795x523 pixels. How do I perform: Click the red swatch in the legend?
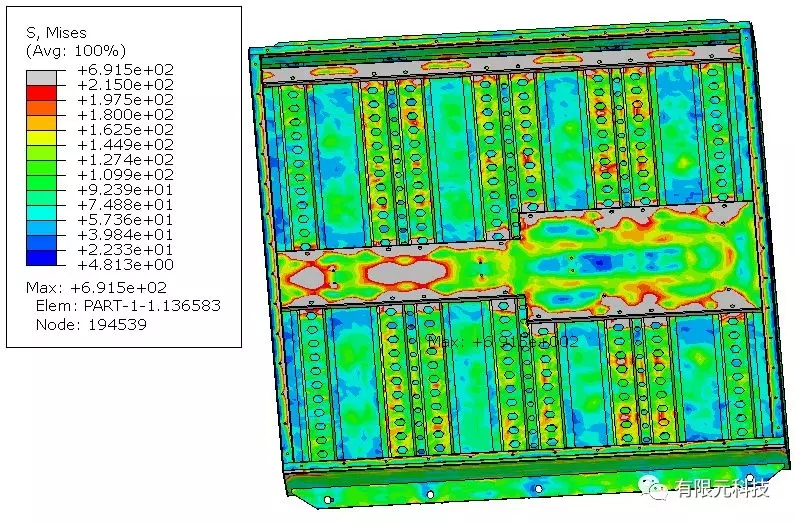41,92
